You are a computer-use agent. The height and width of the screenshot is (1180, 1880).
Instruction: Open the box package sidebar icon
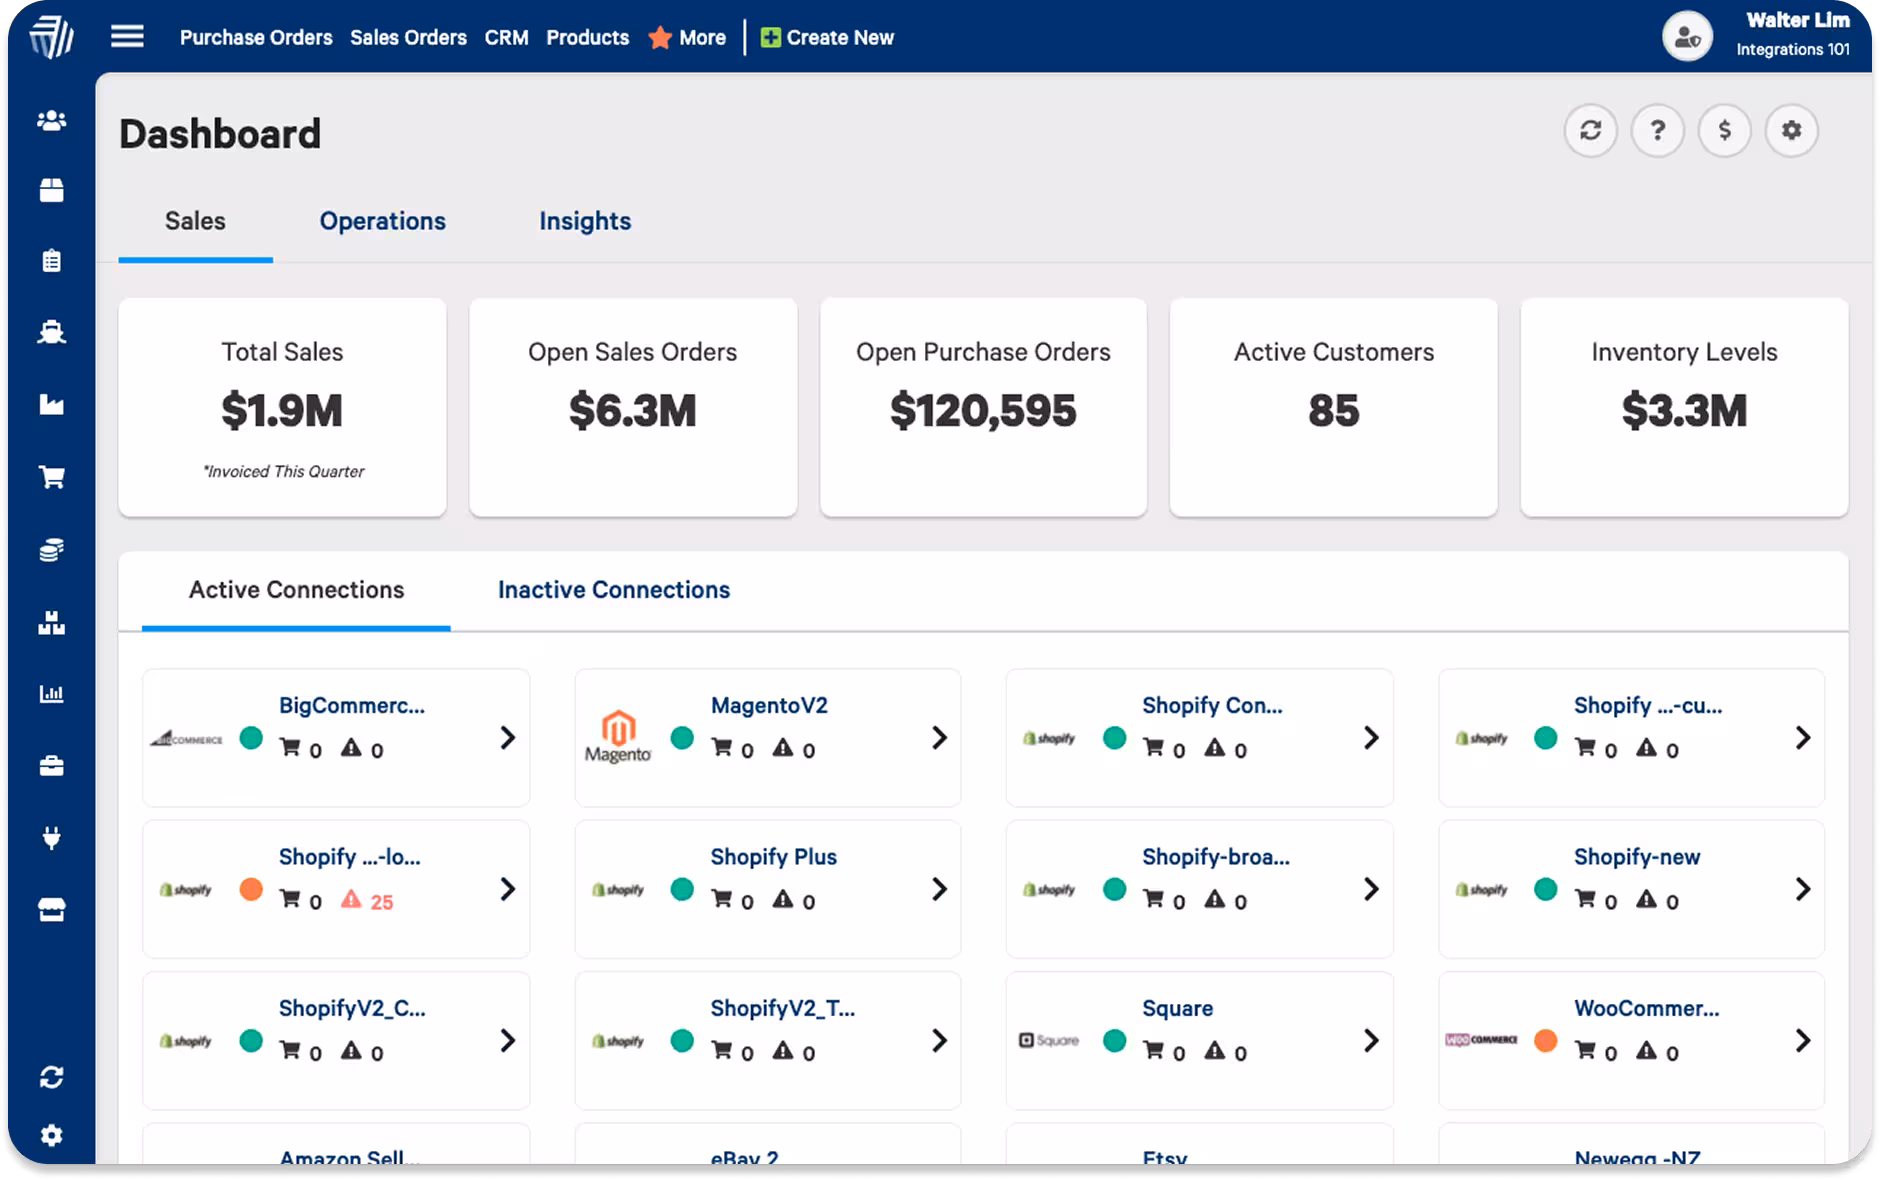[x=51, y=190]
